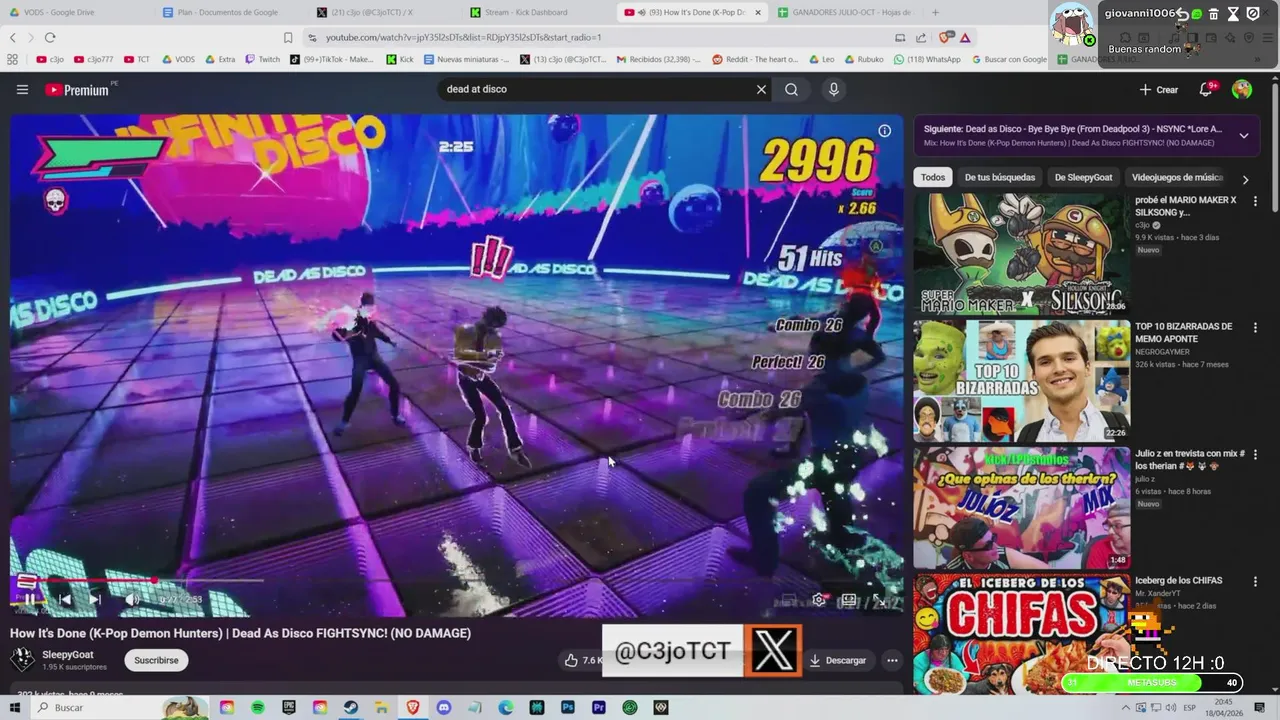Pause the video with the pause button
The image size is (1280, 720).
(30, 599)
